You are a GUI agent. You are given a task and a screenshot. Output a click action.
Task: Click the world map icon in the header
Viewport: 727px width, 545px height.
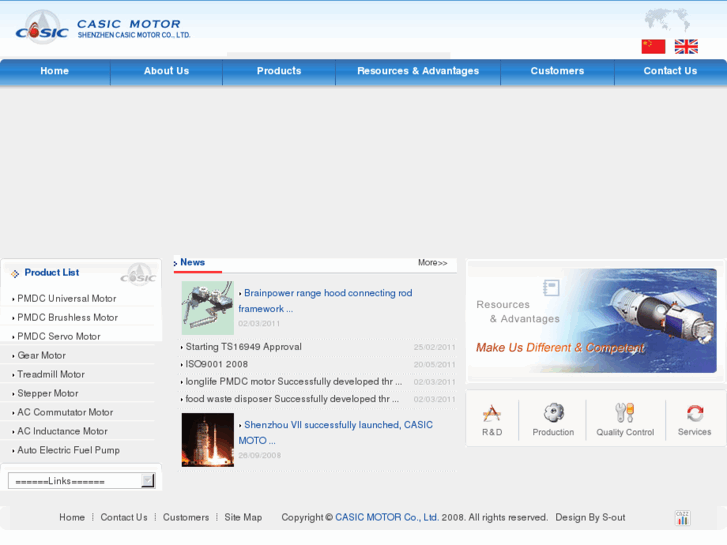pos(667,20)
